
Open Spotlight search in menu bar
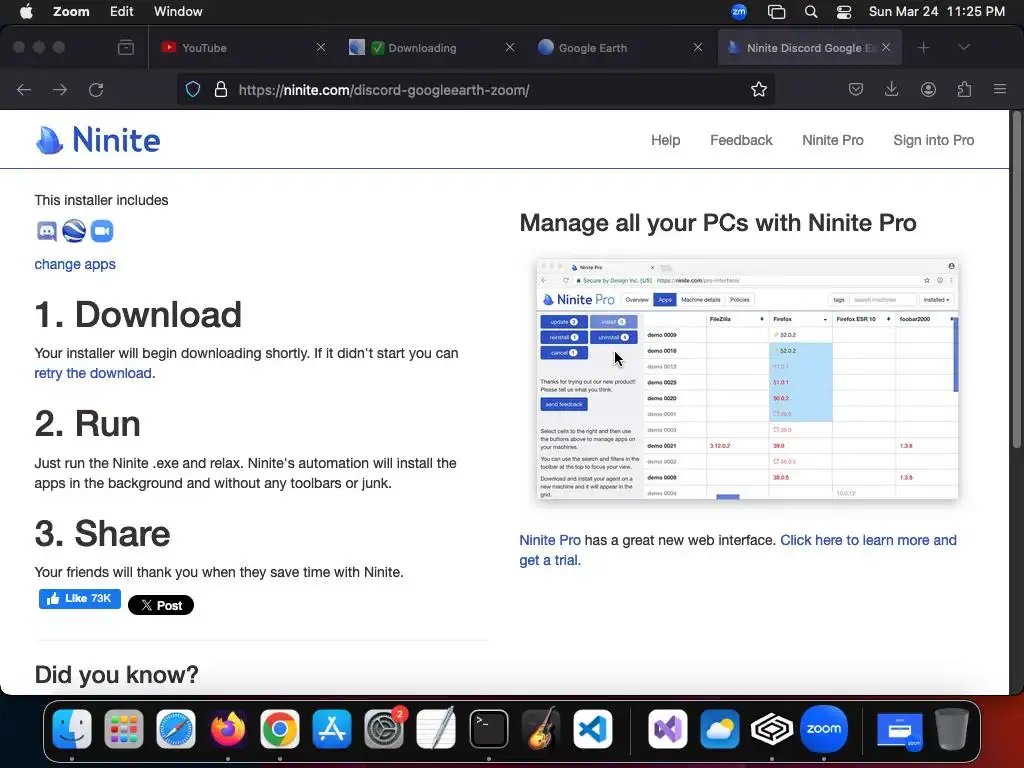(x=810, y=12)
